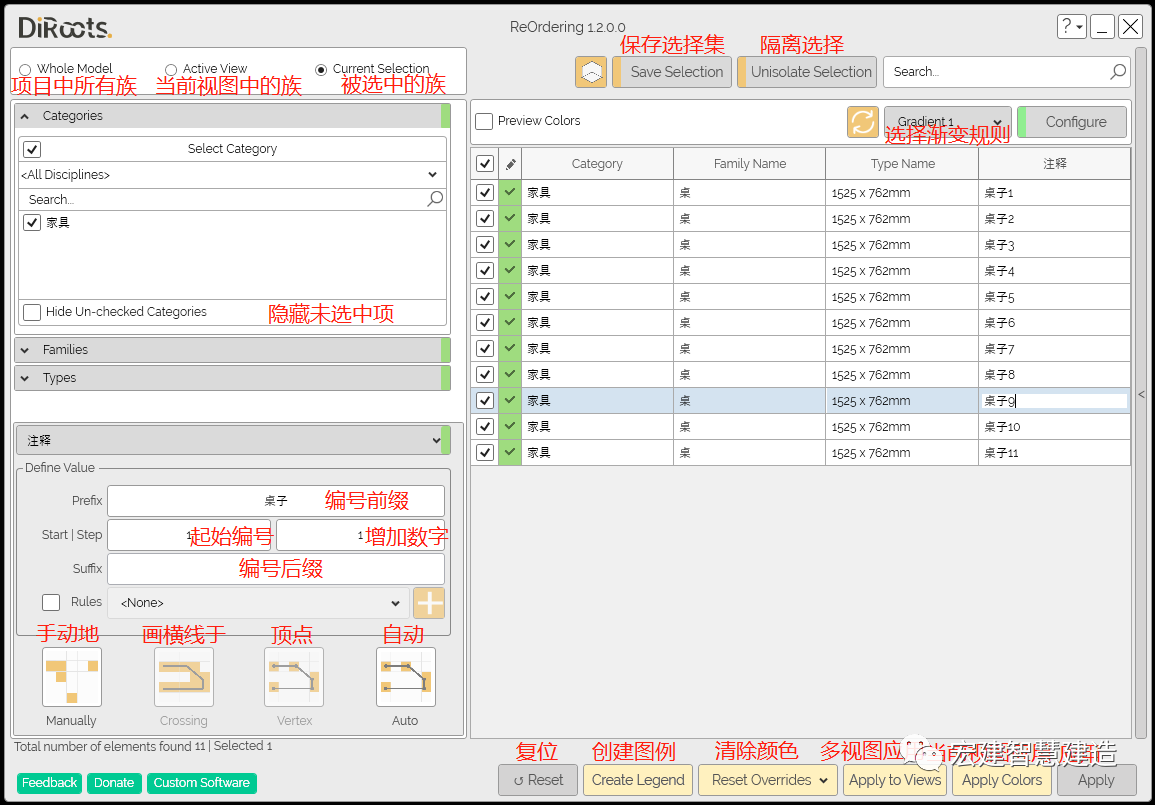
Task: Click the green check status for 桌子11 row
Action: click(x=510, y=452)
